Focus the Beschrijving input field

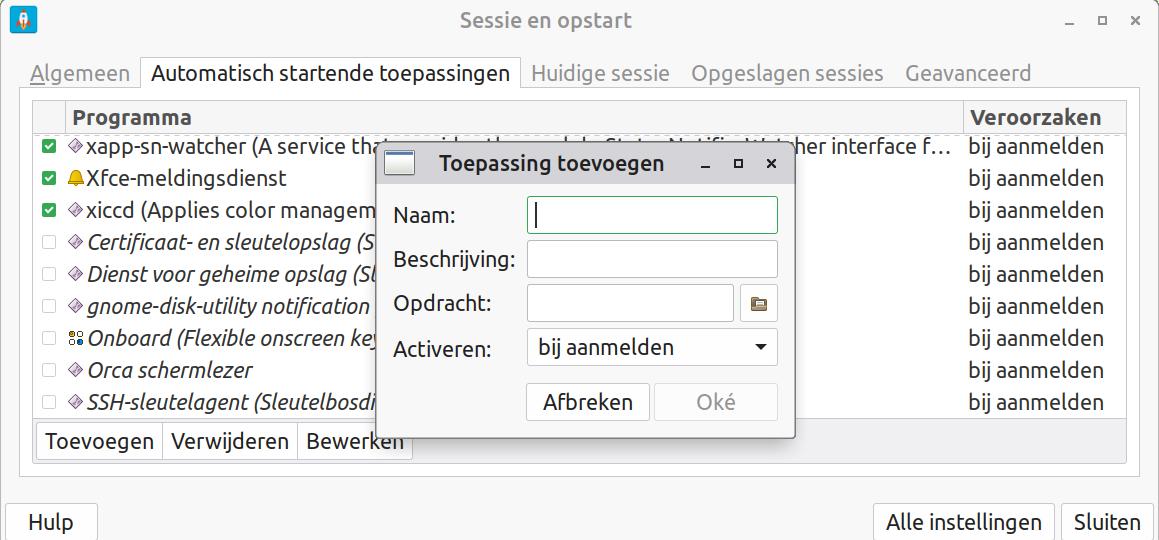(x=652, y=259)
